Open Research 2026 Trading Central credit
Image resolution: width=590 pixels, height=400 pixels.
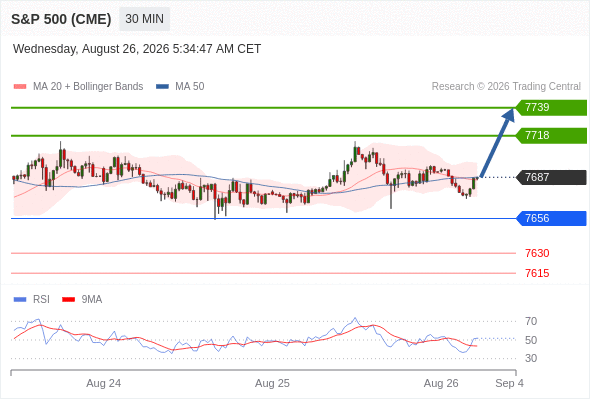506,87
